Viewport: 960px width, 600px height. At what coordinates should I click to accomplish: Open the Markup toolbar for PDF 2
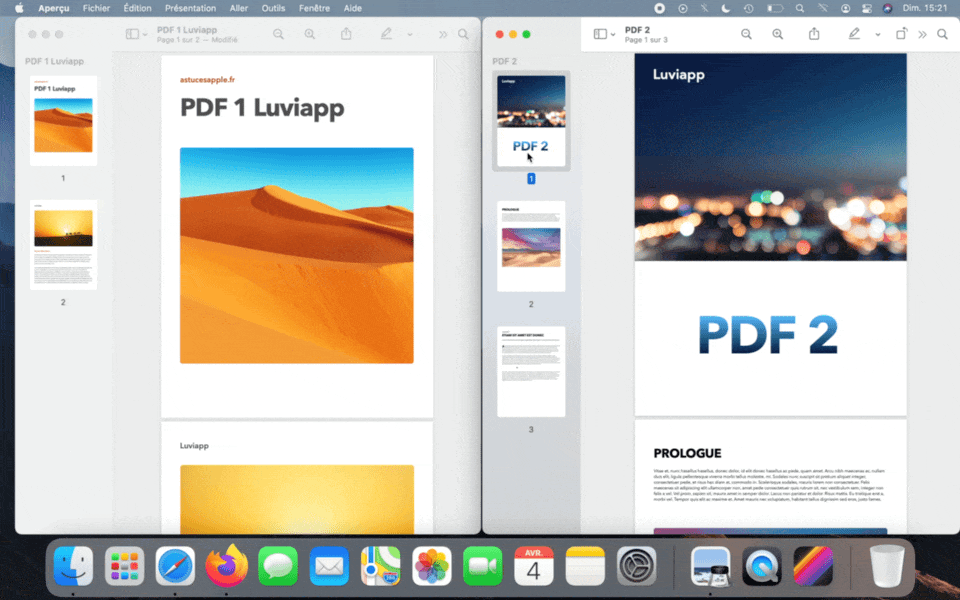click(853, 33)
